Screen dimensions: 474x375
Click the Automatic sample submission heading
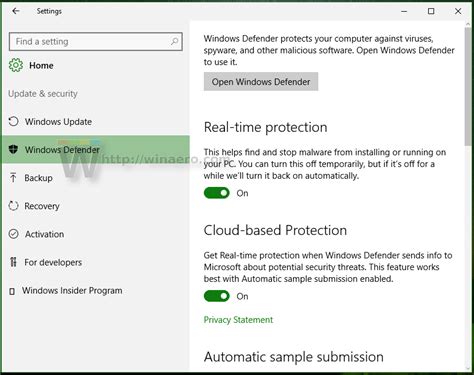point(294,357)
